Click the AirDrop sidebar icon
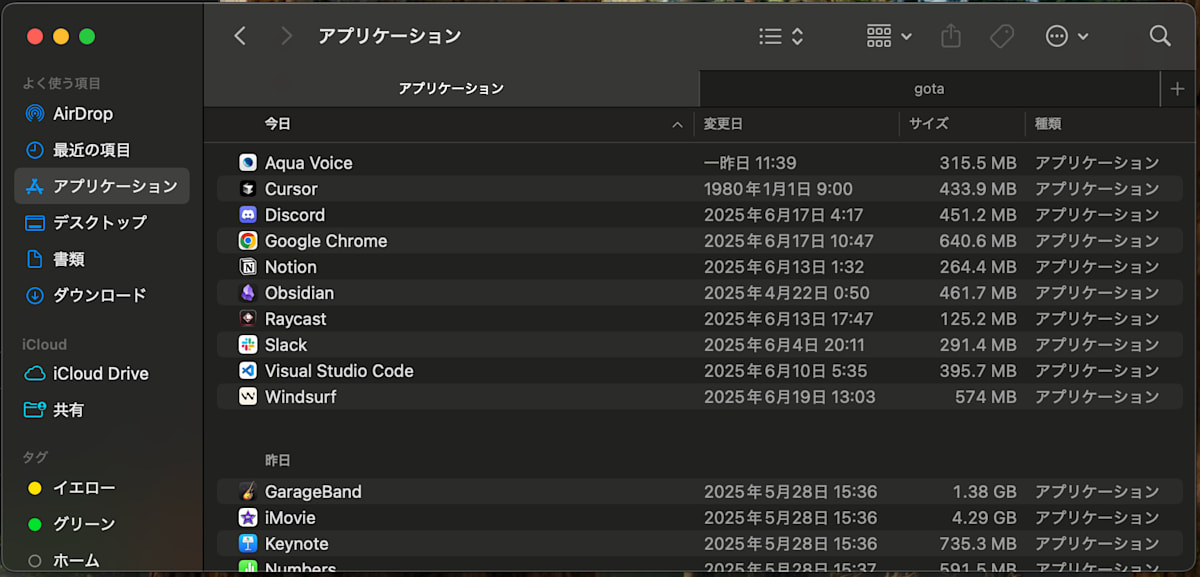Viewport: 1200px width, 577px height. click(x=35, y=114)
